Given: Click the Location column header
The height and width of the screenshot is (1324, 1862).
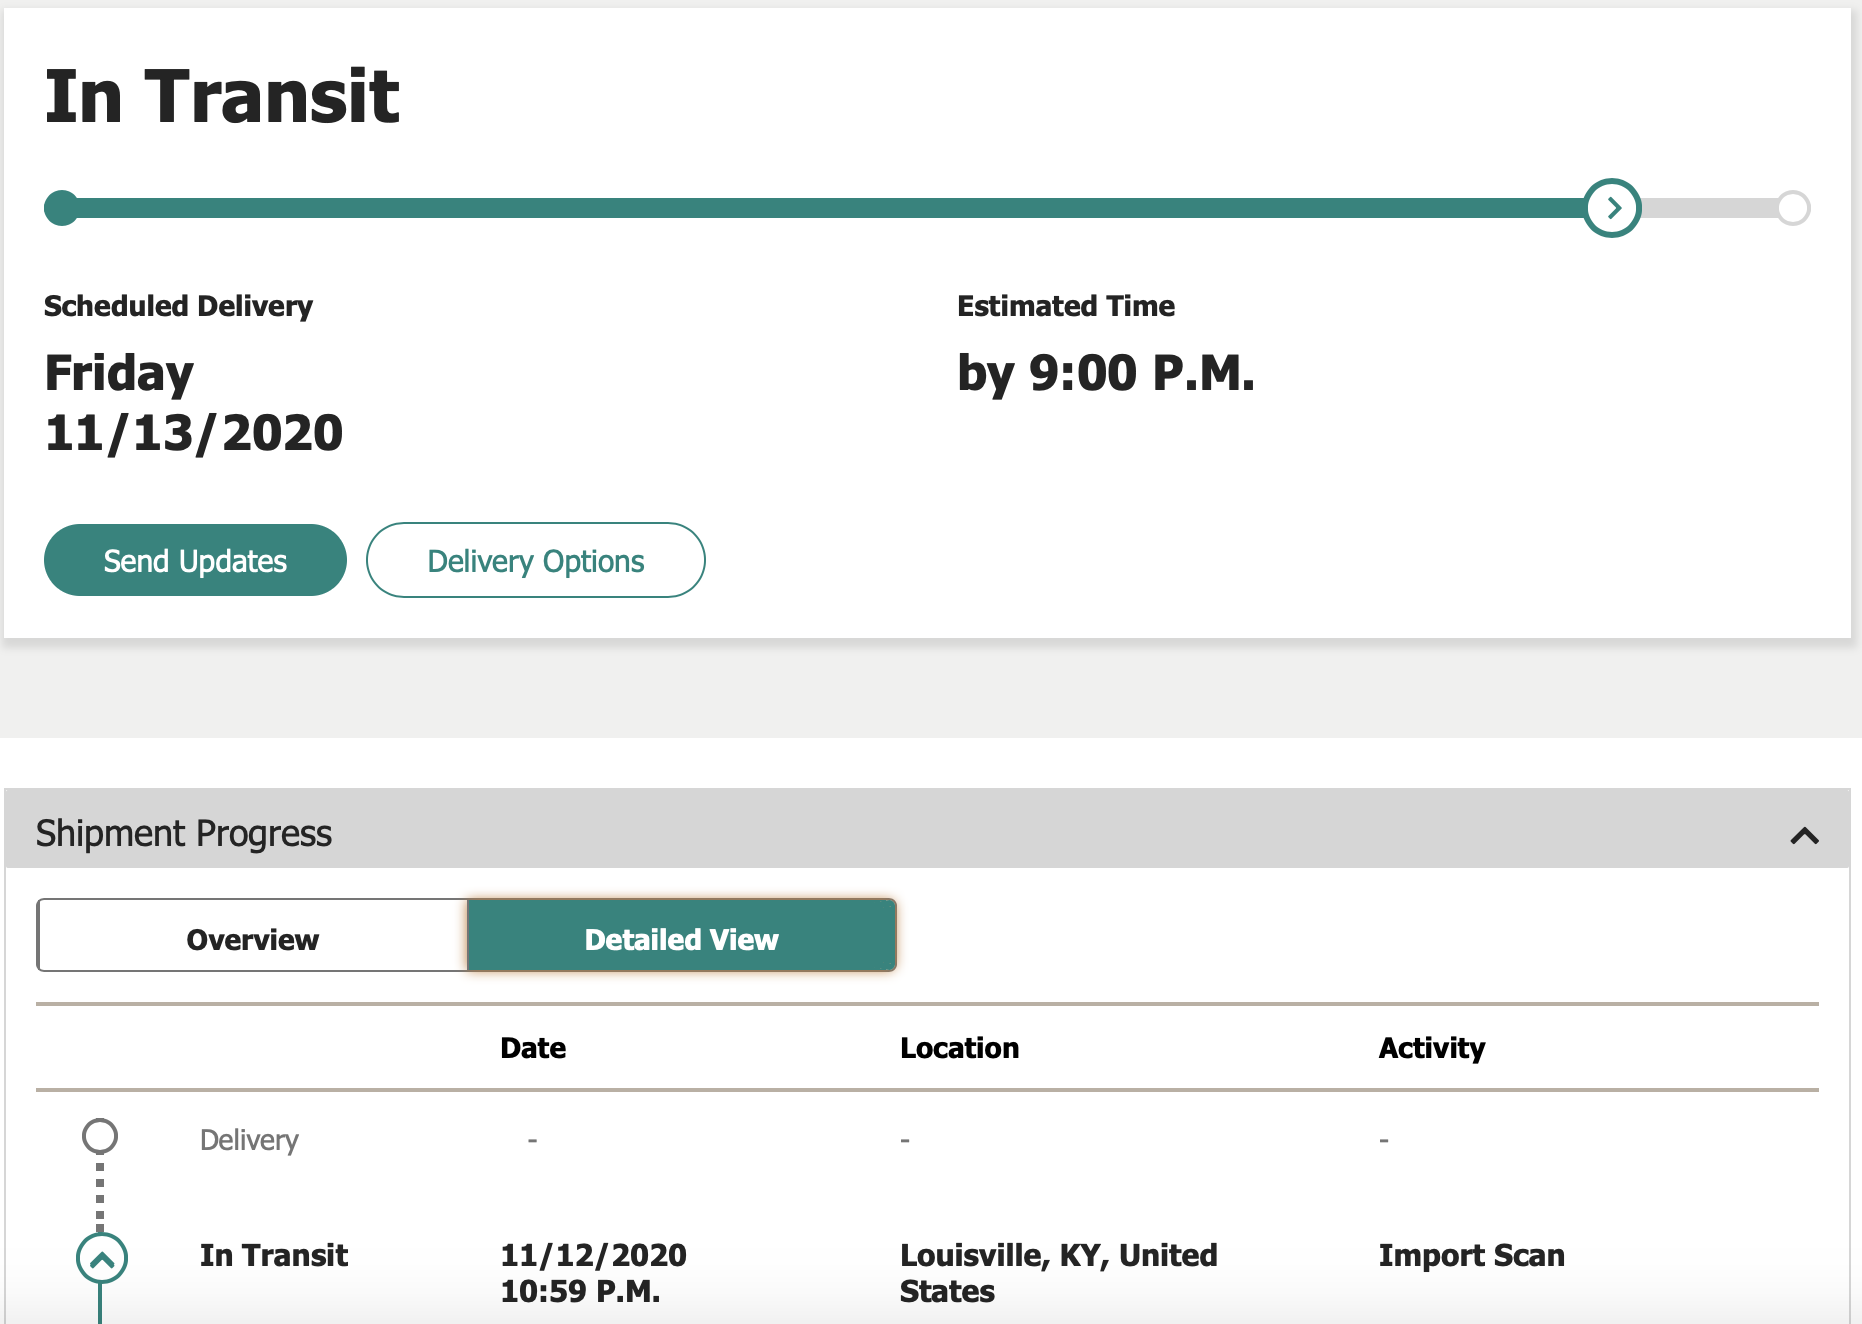Looking at the screenshot, I should click(x=959, y=1048).
